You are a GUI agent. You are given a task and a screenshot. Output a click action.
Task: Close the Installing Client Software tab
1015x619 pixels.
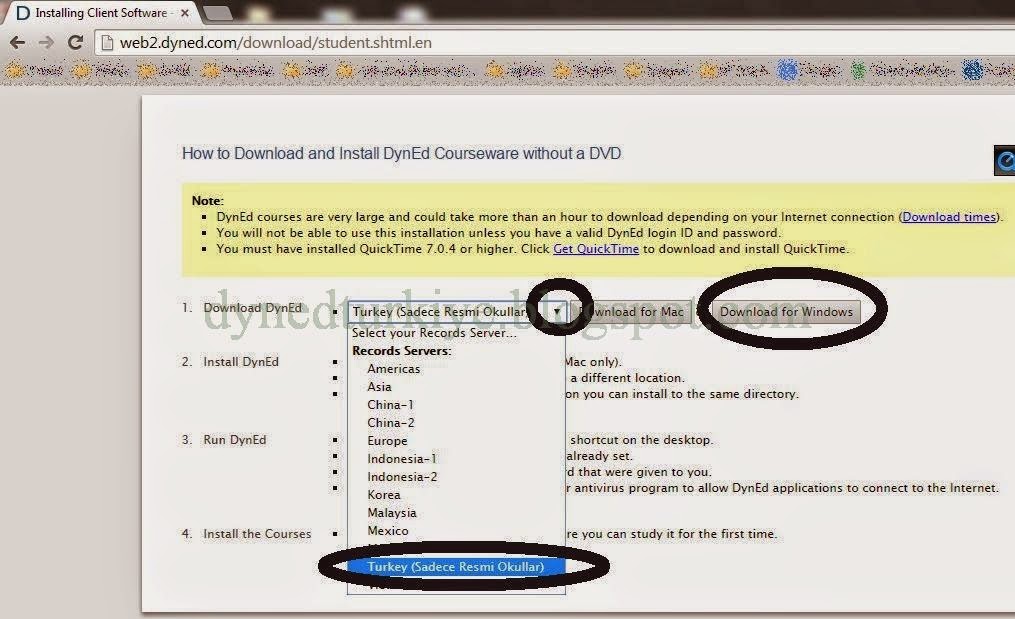pos(184,13)
